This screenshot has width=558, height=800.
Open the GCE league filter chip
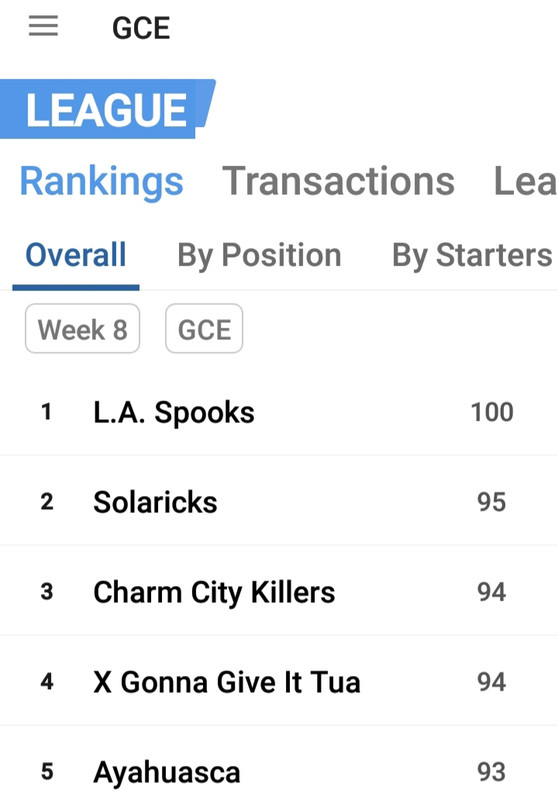[x=204, y=329]
